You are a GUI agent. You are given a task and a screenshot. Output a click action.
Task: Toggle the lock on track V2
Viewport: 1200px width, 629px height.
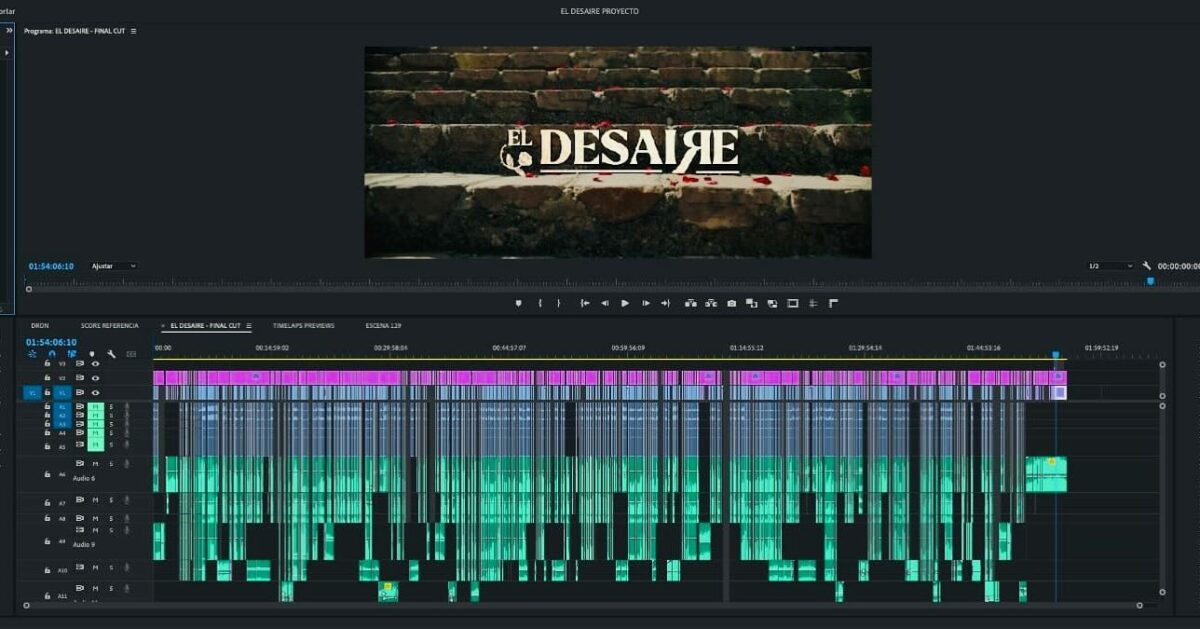click(x=47, y=378)
